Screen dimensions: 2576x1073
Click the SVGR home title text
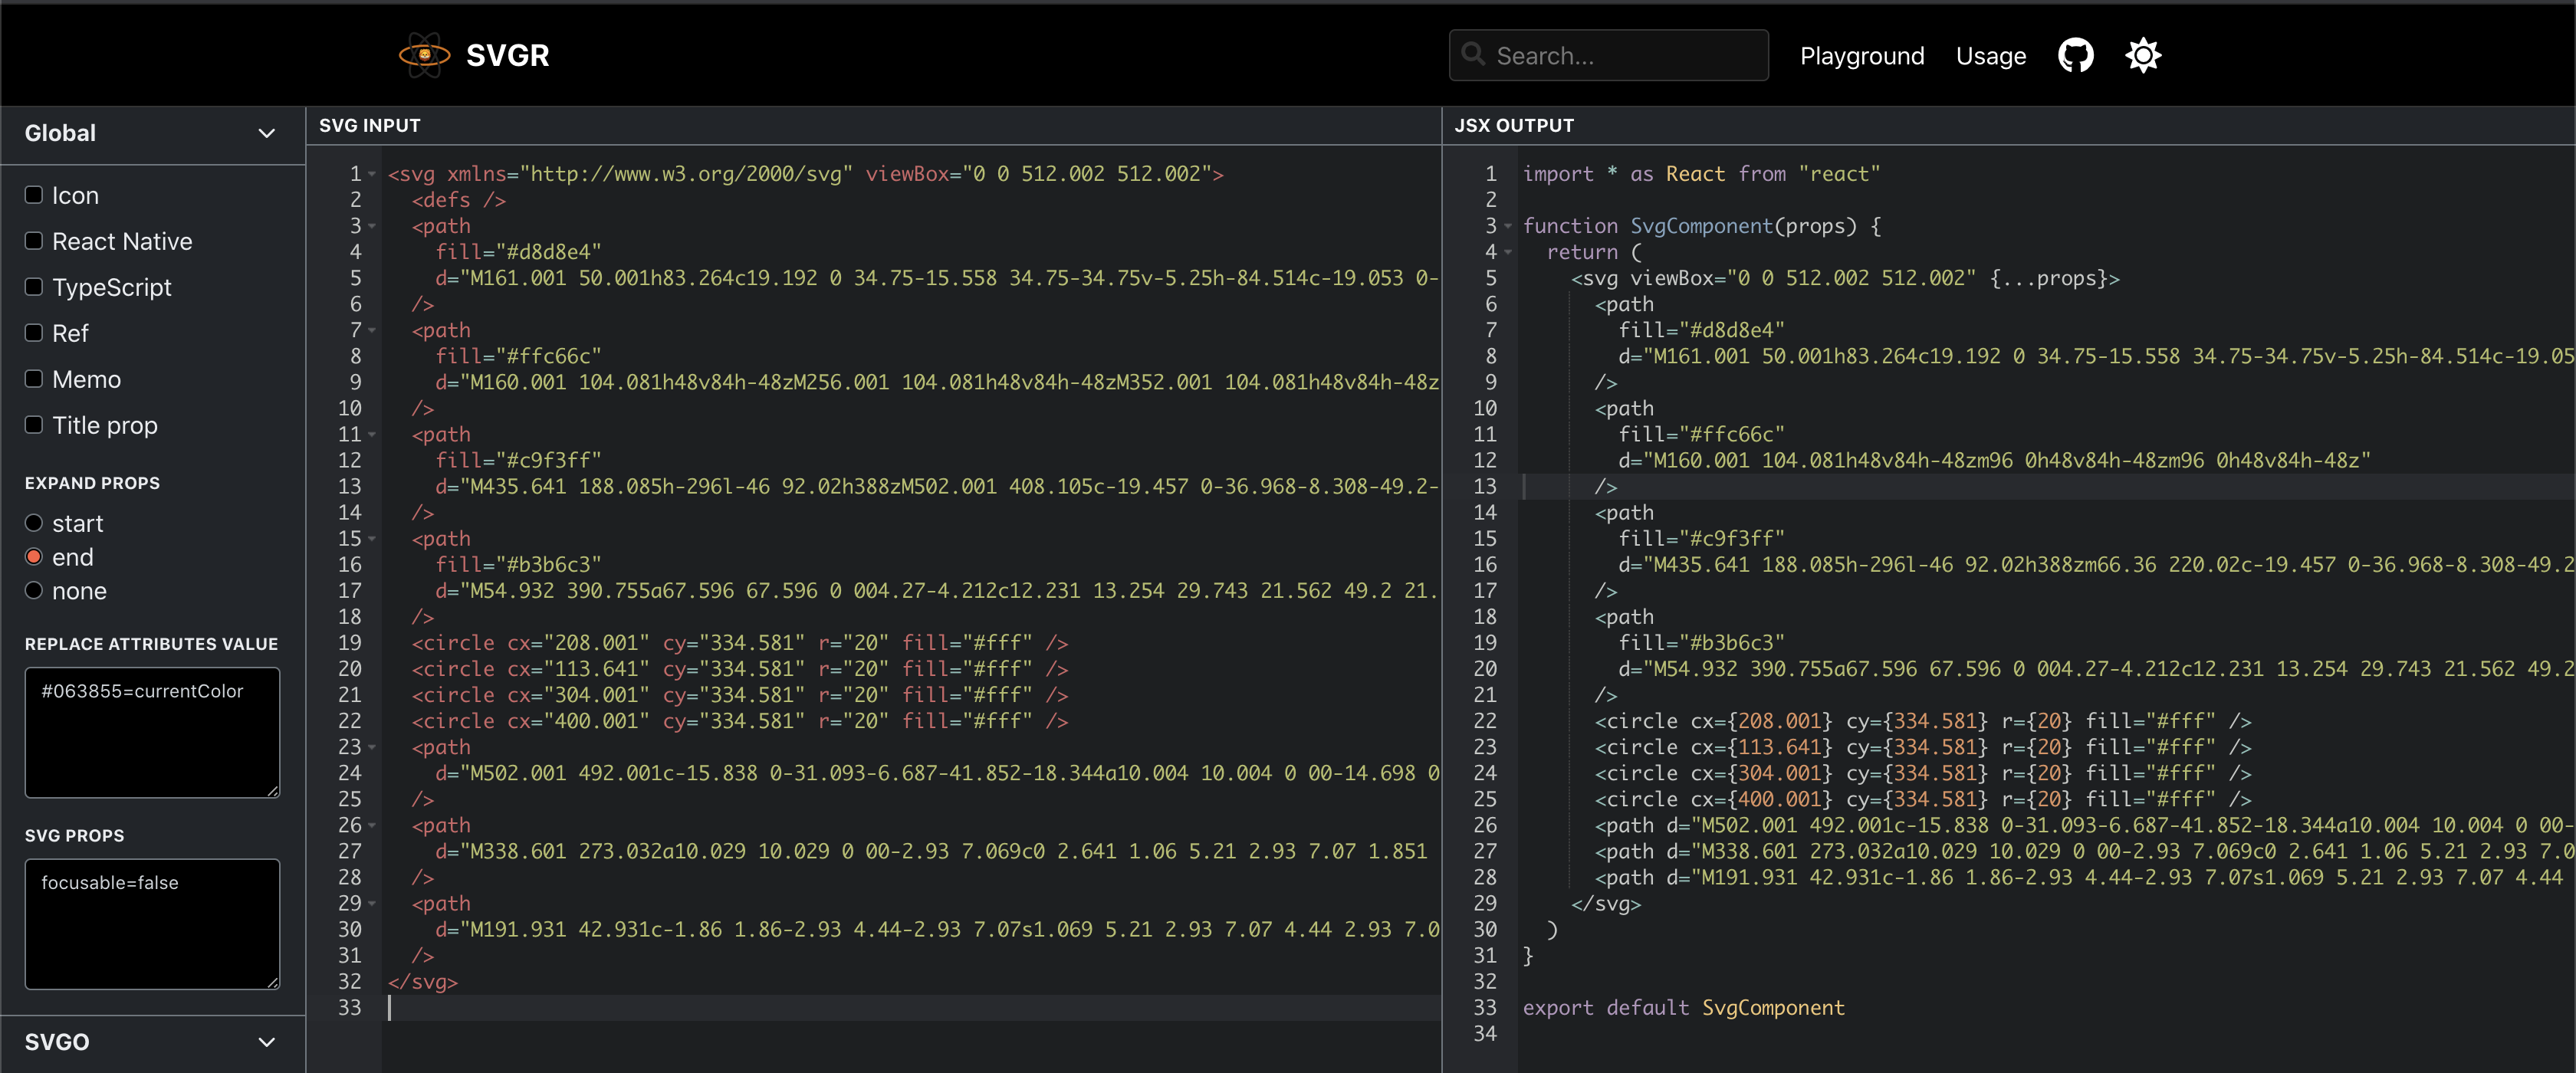[x=507, y=55]
